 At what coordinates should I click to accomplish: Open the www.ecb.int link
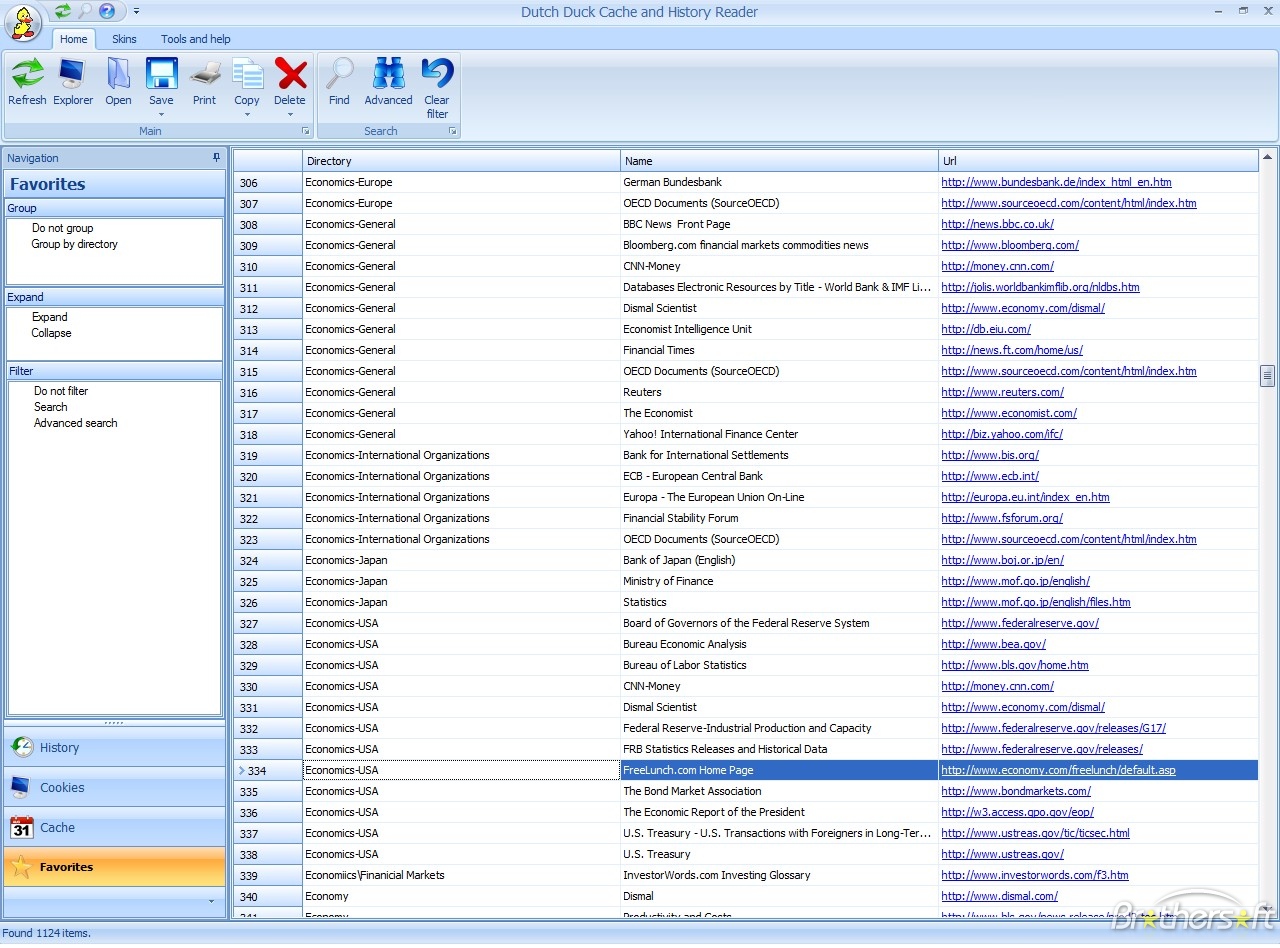coord(990,476)
